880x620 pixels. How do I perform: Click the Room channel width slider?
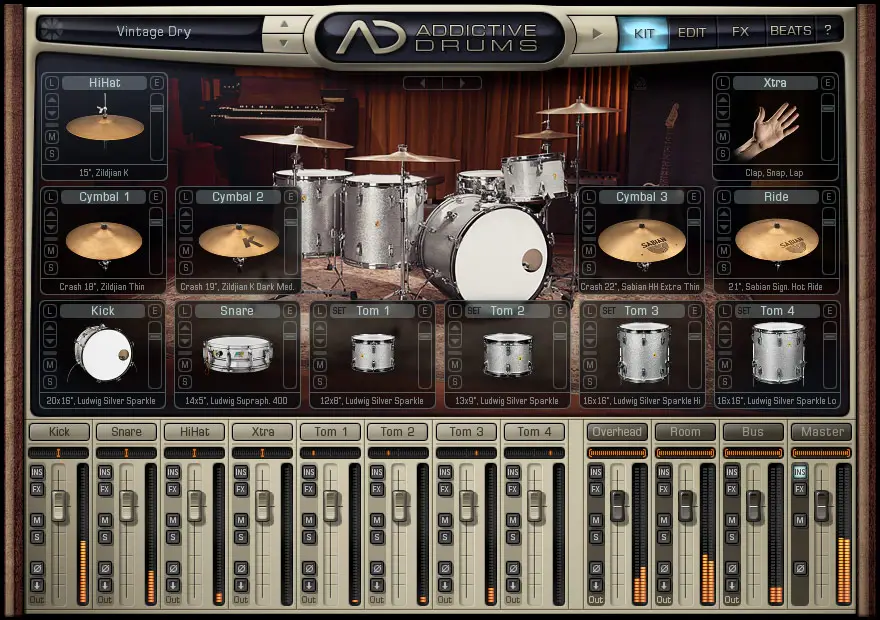click(x=685, y=452)
